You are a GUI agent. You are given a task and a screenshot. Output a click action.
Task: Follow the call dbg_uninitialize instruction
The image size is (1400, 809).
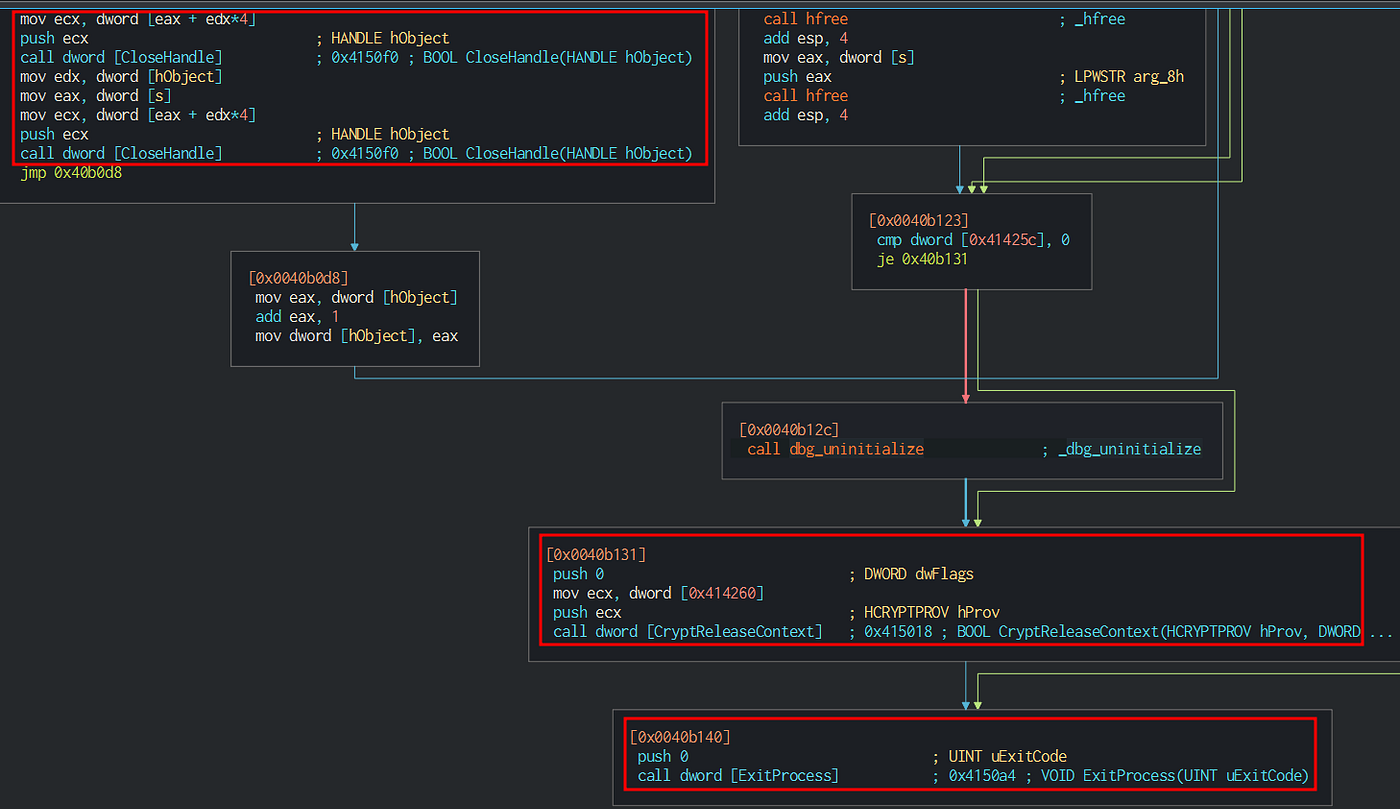(835, 449)
